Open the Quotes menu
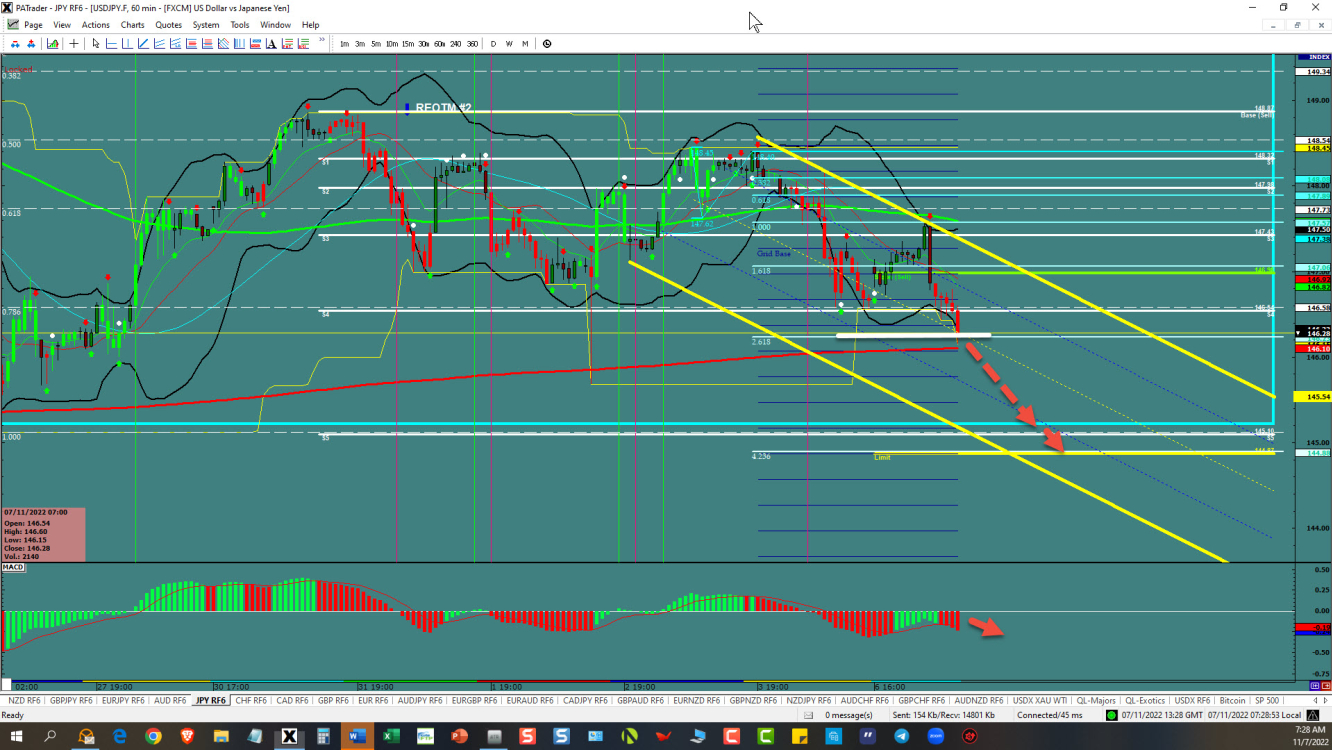 pos(169,25)
